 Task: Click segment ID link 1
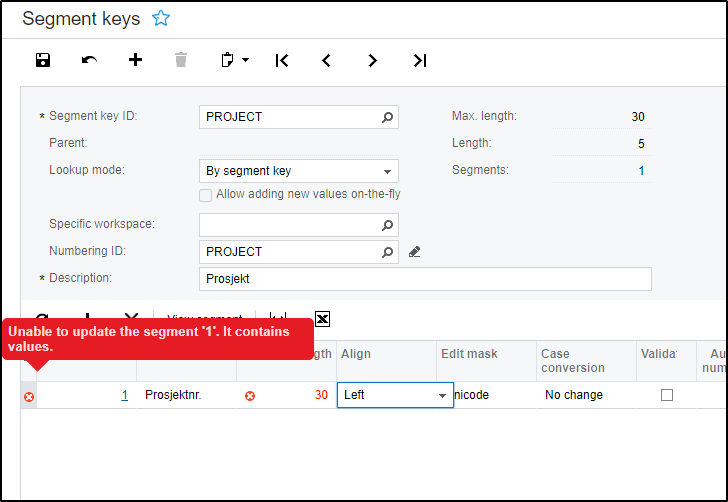(x=125, y=395)
